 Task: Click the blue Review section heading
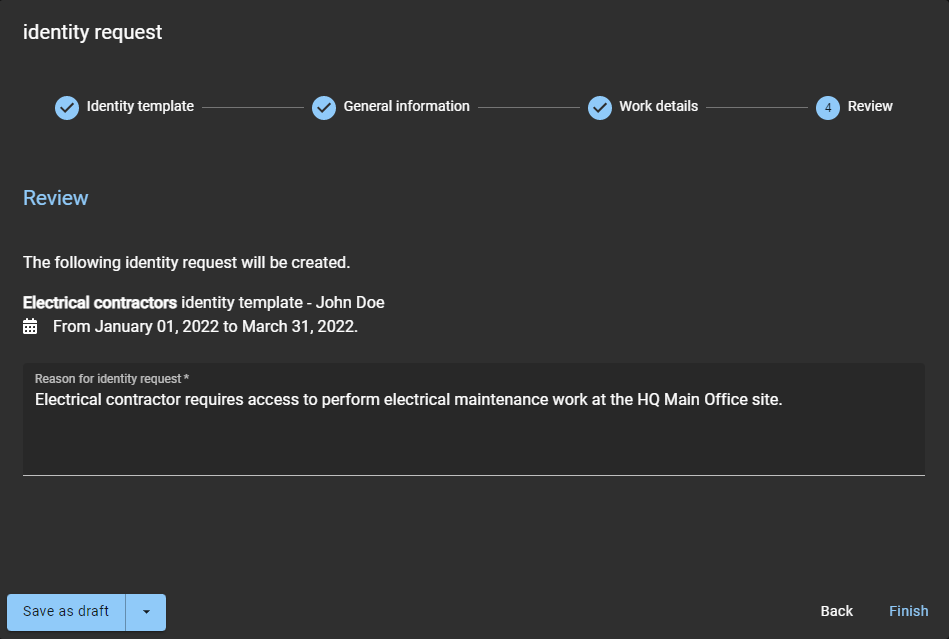[x=56, y=198]
